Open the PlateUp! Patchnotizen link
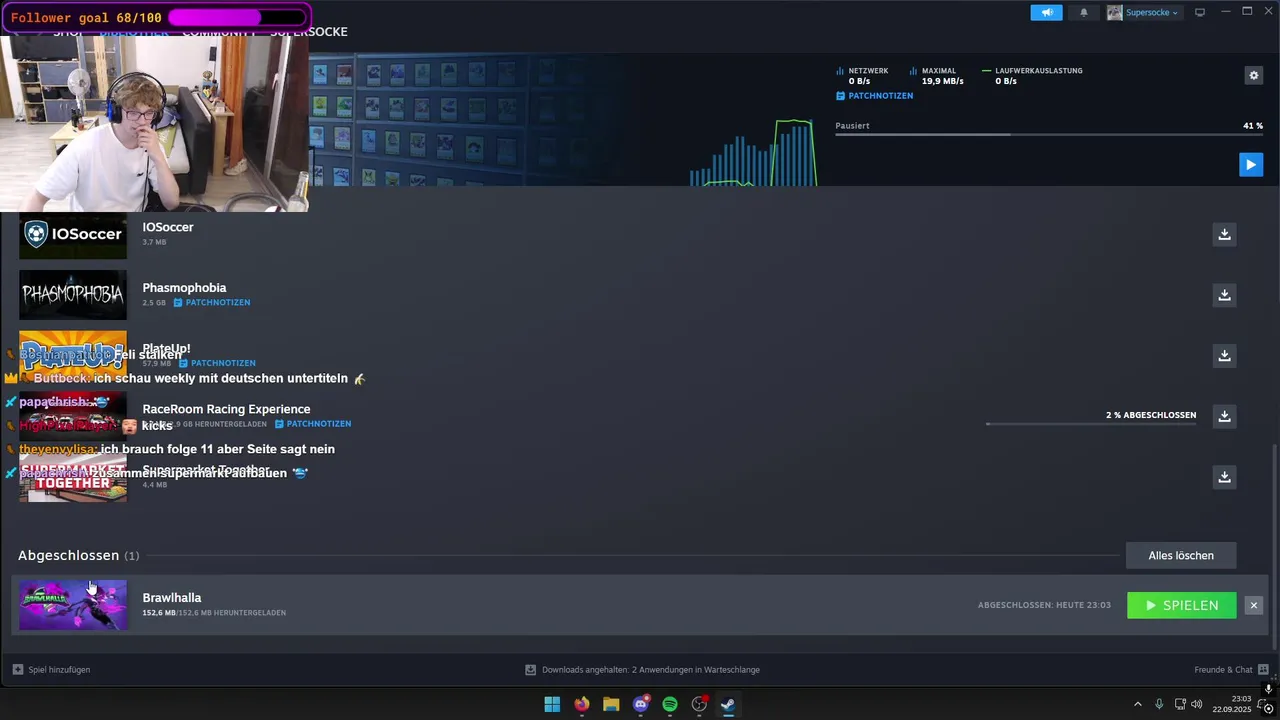The height and width of the screenshot is (720, 1280). click(x=217, y=363)
